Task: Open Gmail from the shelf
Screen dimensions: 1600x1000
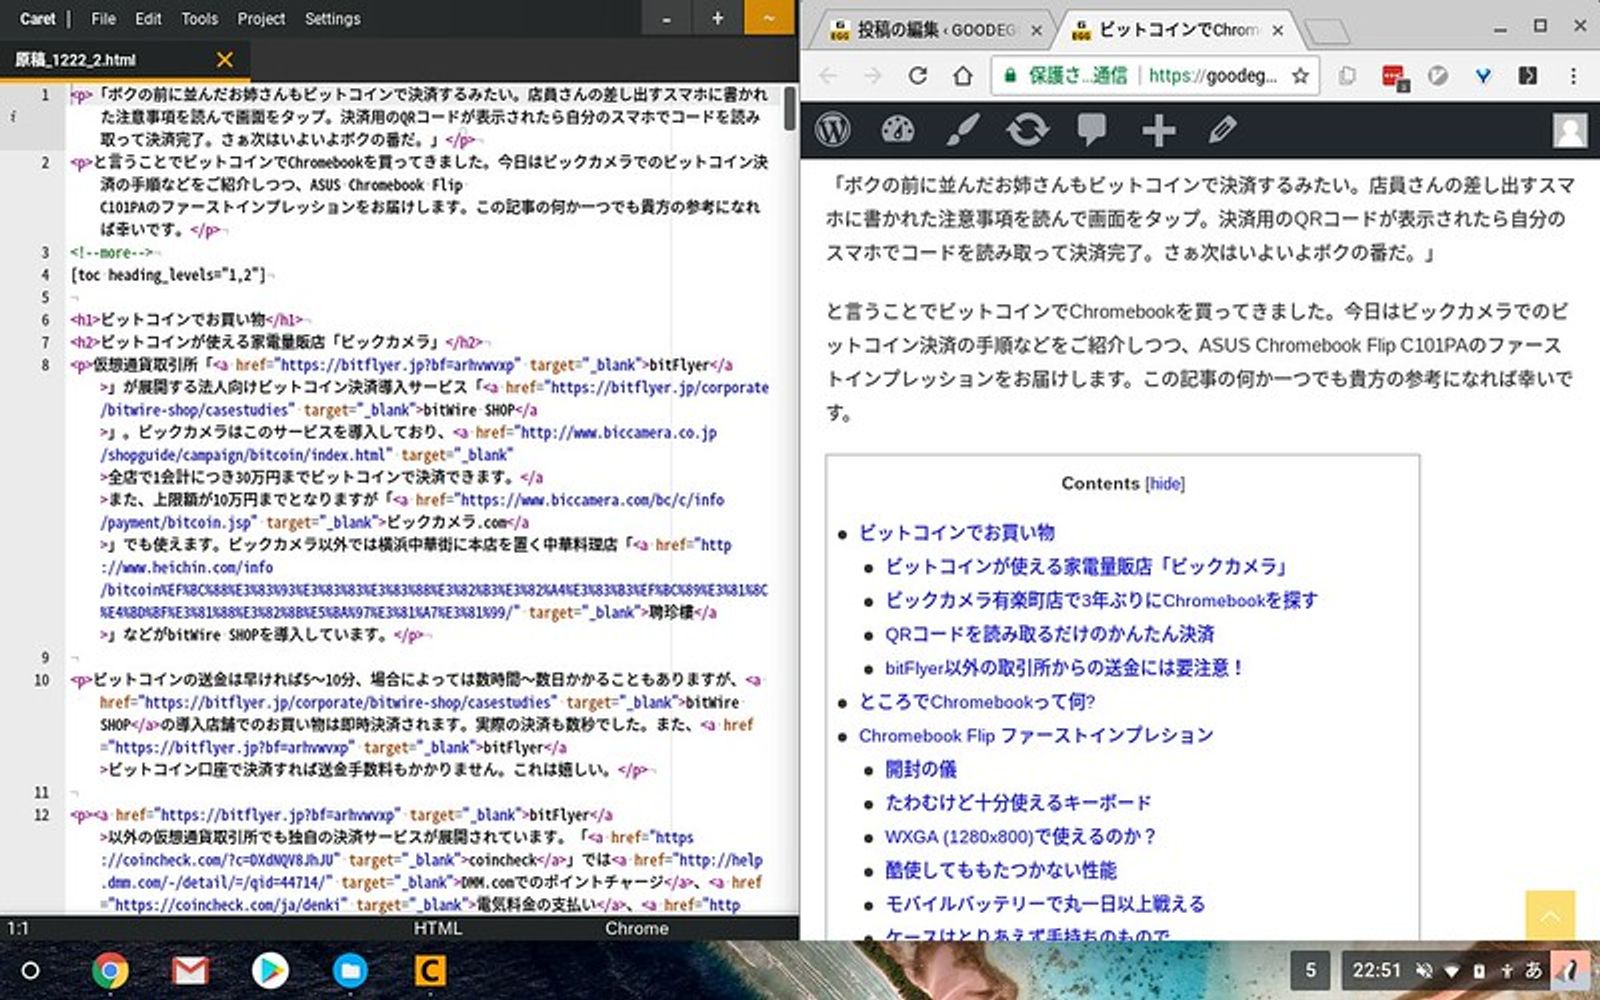Action: click(190, 970)
